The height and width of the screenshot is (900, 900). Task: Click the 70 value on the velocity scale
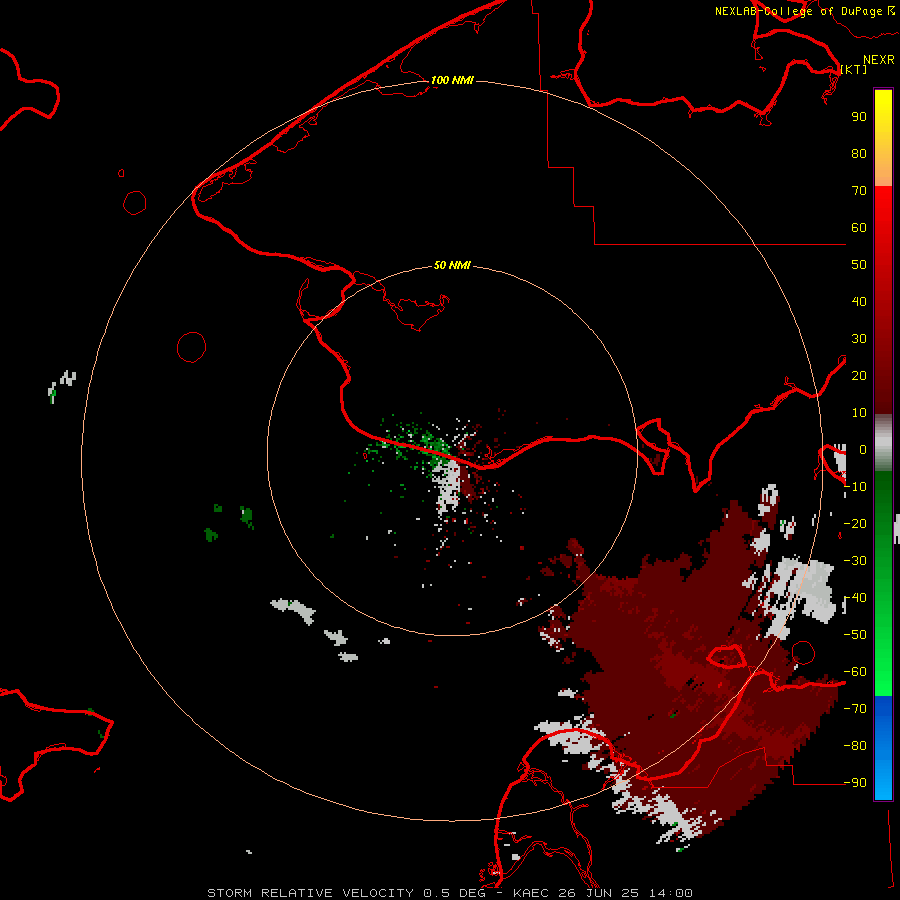pos(859,191)
